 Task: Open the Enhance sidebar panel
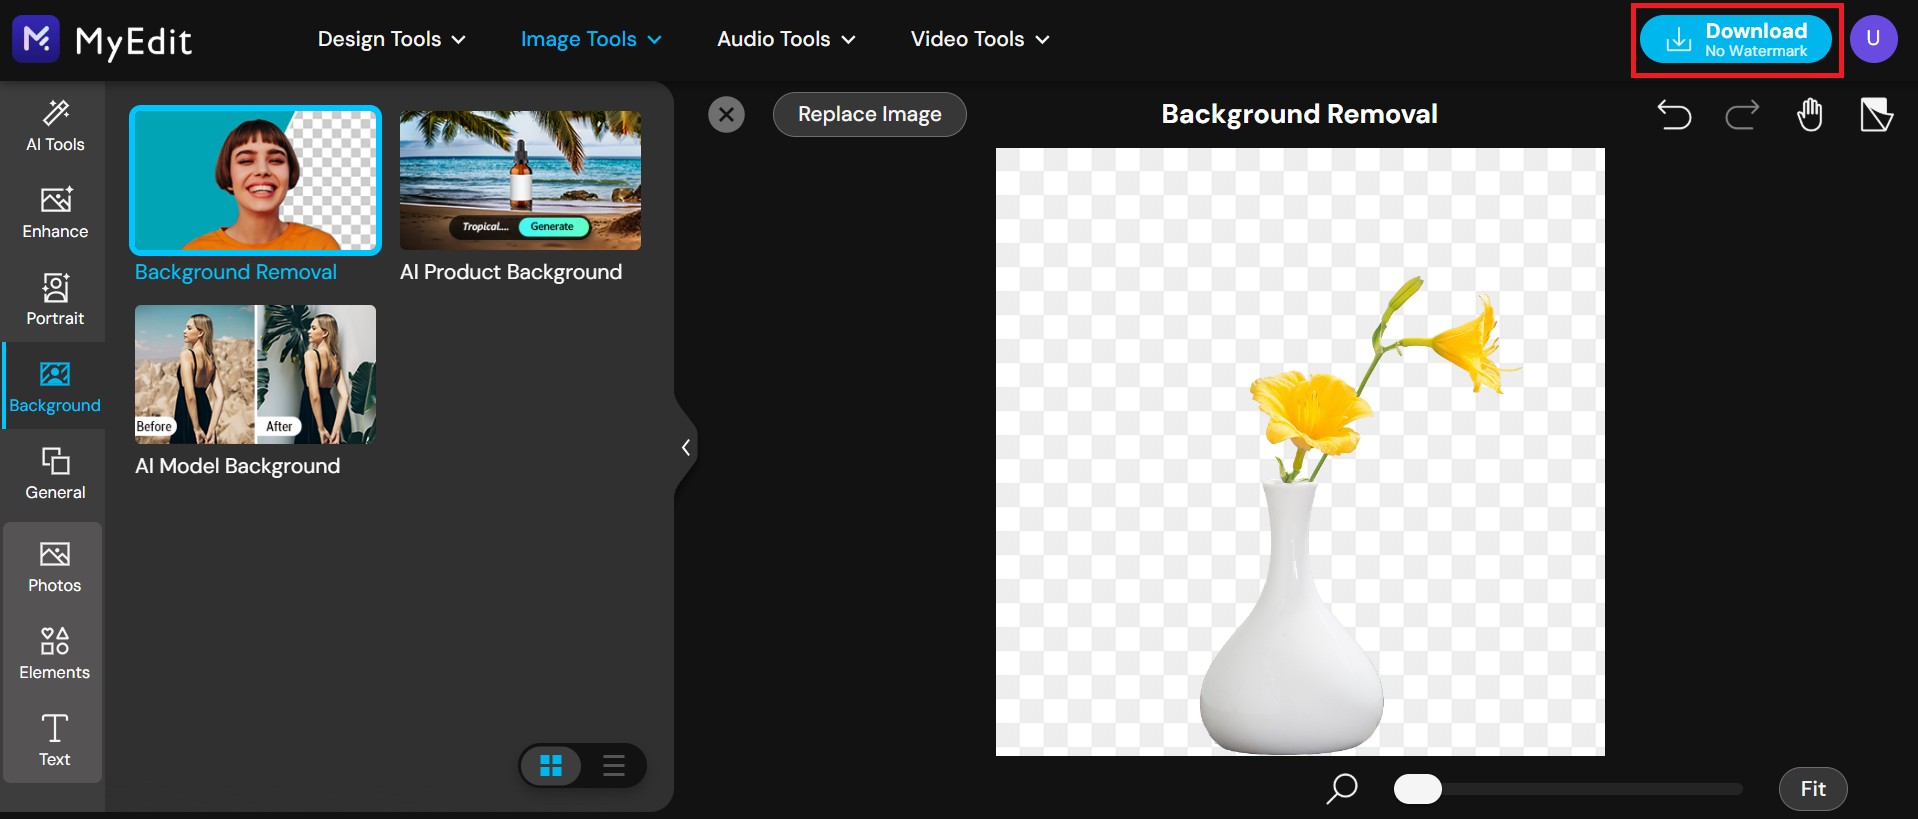click(x=55, y=212)
